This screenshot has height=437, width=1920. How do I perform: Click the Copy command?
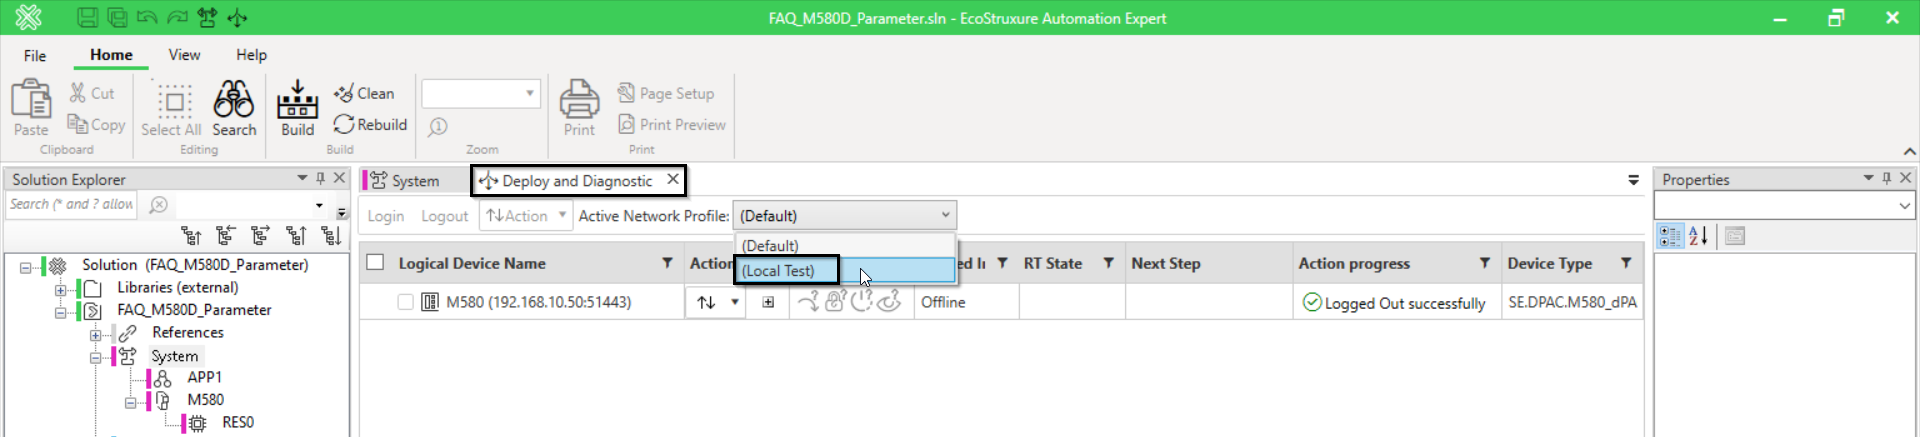(96, 124)
